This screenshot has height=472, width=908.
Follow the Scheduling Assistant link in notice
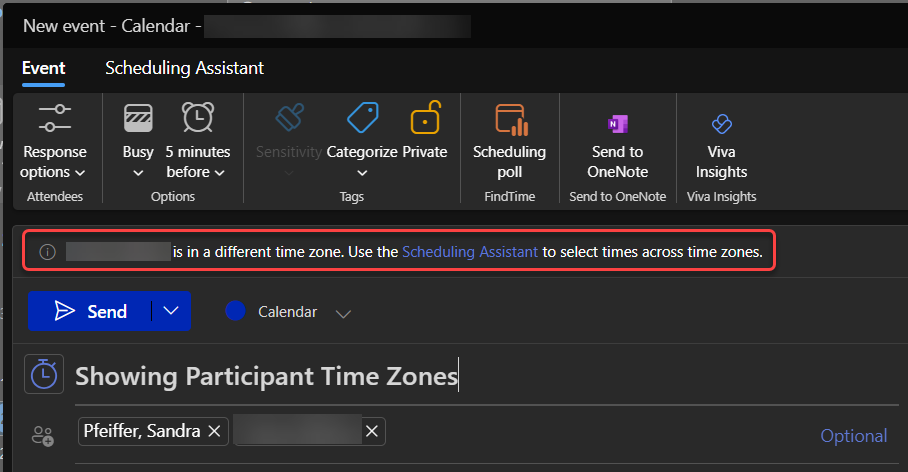coord(470,253)
